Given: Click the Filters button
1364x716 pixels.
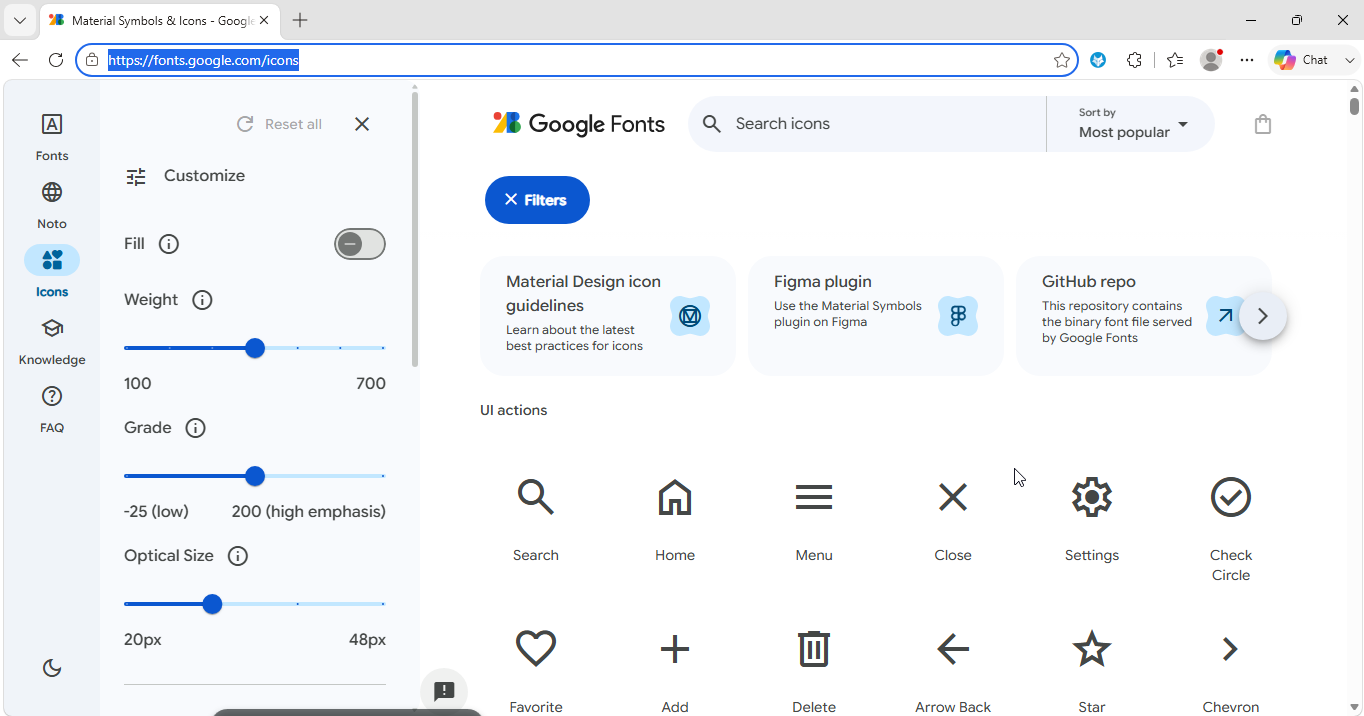Looking at the screenshot, I should (x=537, y=200).
